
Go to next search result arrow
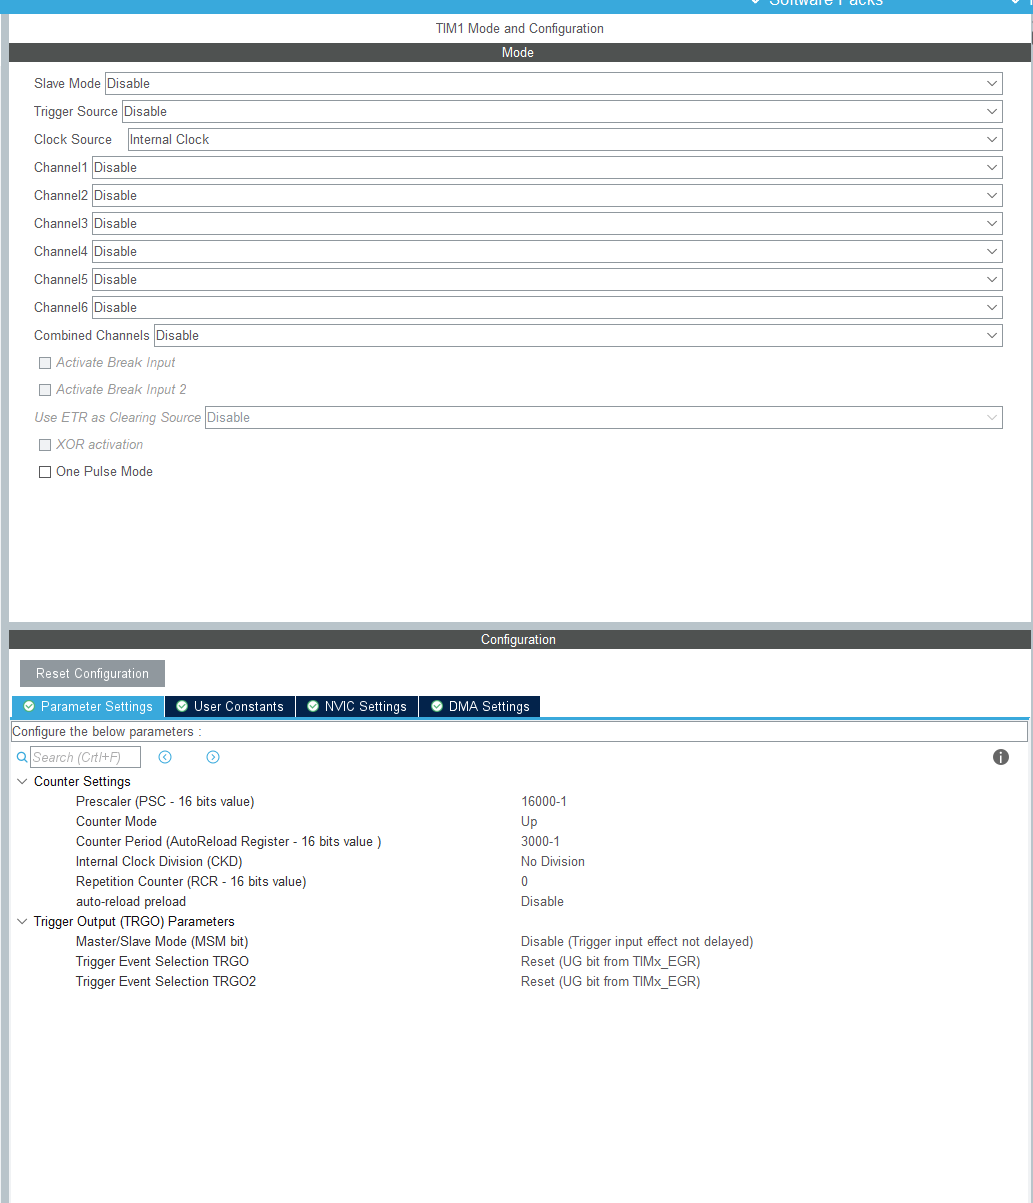(x=213, y=757)
